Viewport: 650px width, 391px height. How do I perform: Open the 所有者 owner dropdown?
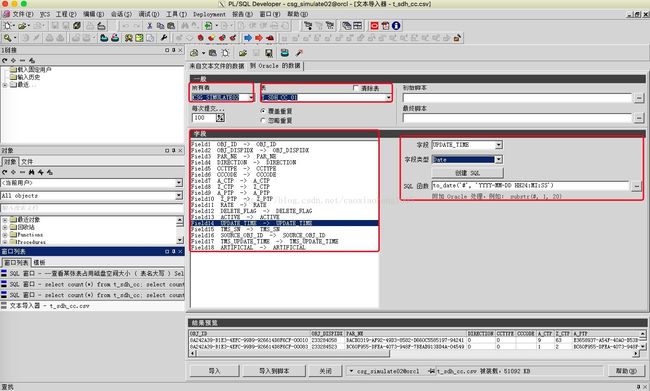click(251, 97)
